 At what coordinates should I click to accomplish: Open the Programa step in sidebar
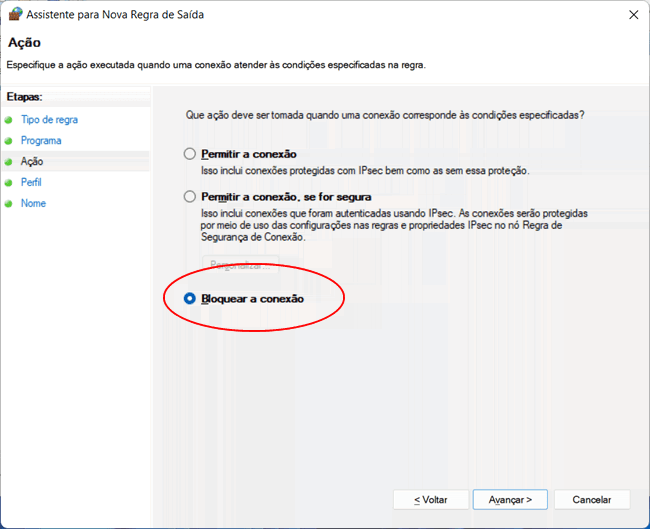(41, 141)
